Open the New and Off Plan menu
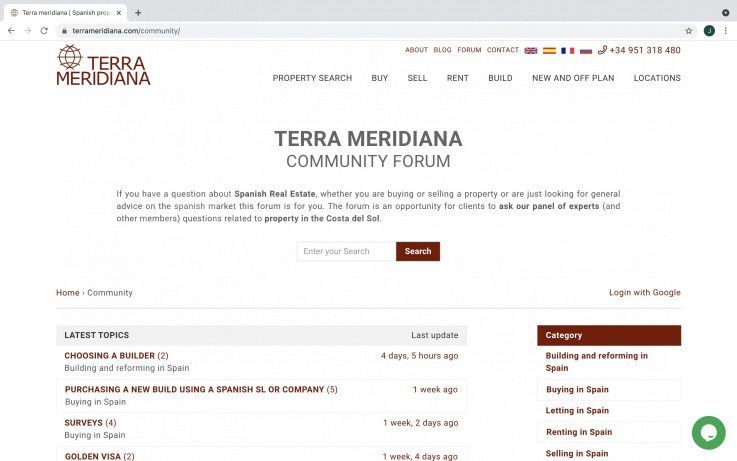 pyautogui.click(x=573, y=78)
